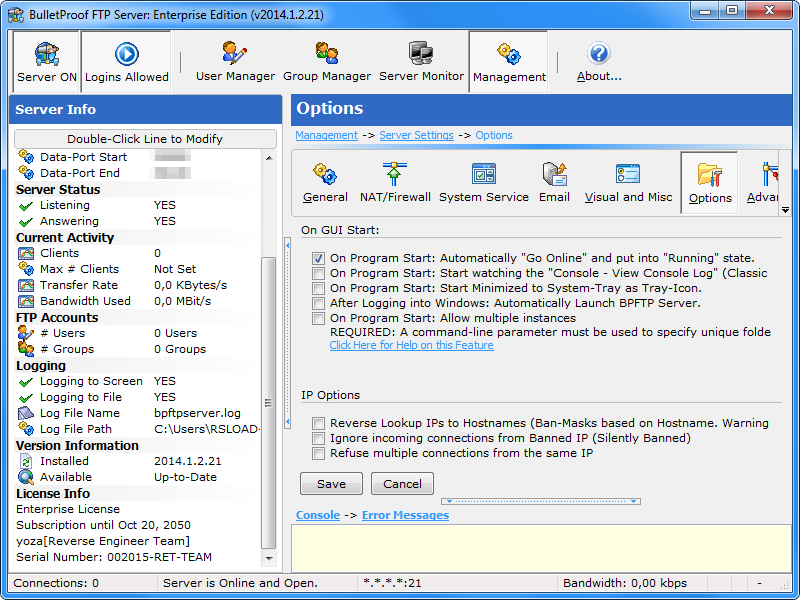Viewport: 800px width, 600px height.
Task: Click the # Users icon
Action: (26, 333)
